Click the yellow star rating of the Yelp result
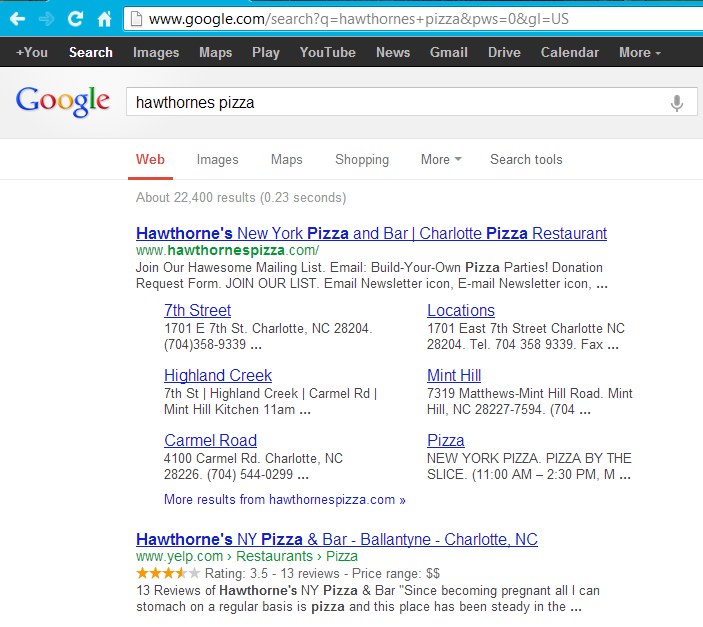703x627 pixels. tap(168, 573)
